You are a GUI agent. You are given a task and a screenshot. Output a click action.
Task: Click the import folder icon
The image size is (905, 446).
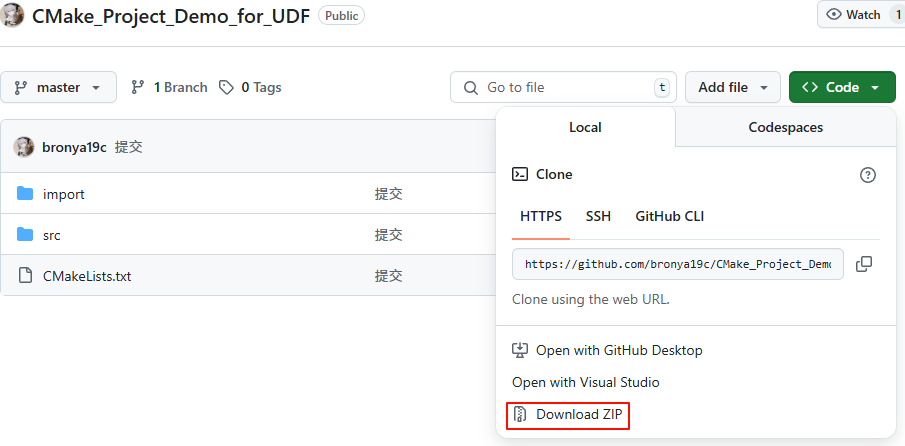25,194
